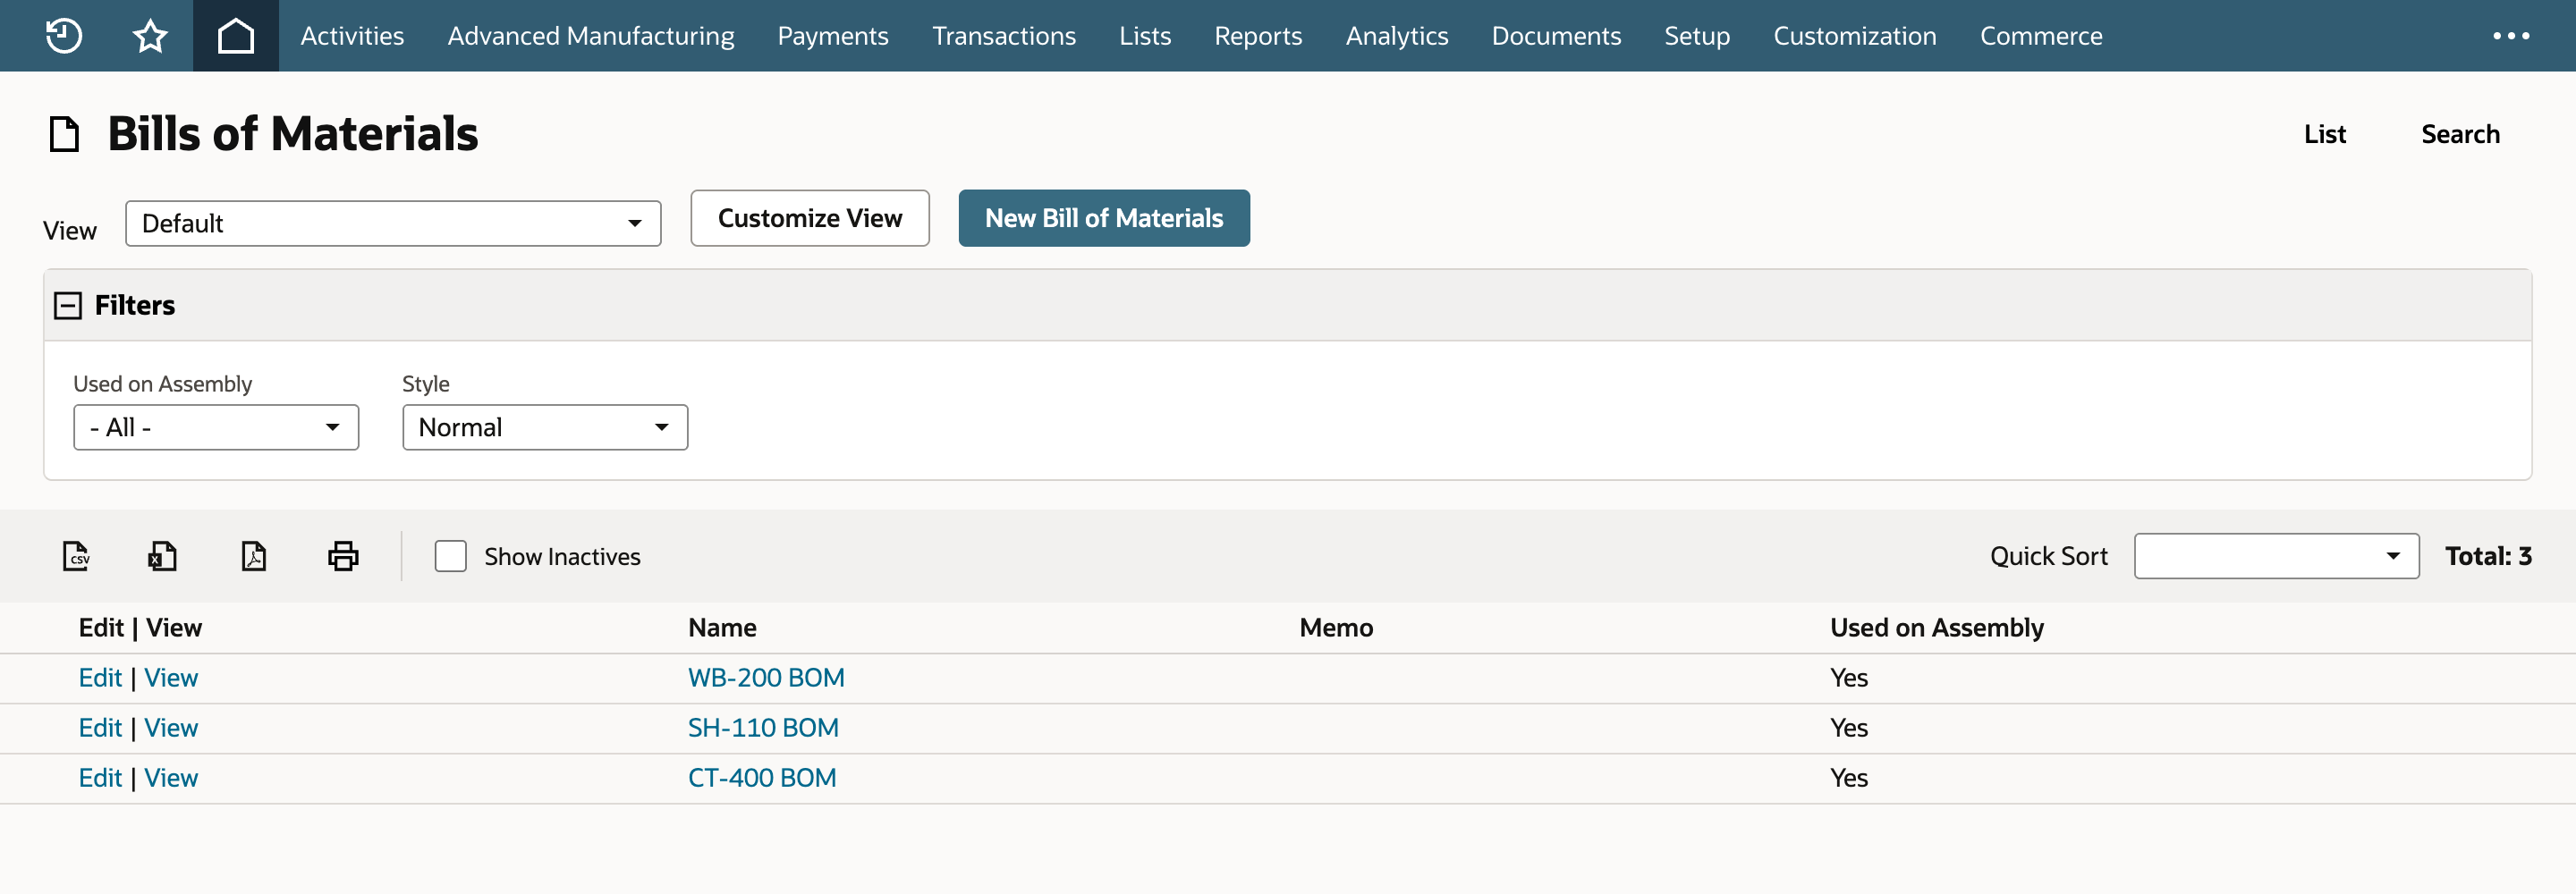Sort by the Name column header
This screenshot has height=894, width=2576.
pos(722,628)
